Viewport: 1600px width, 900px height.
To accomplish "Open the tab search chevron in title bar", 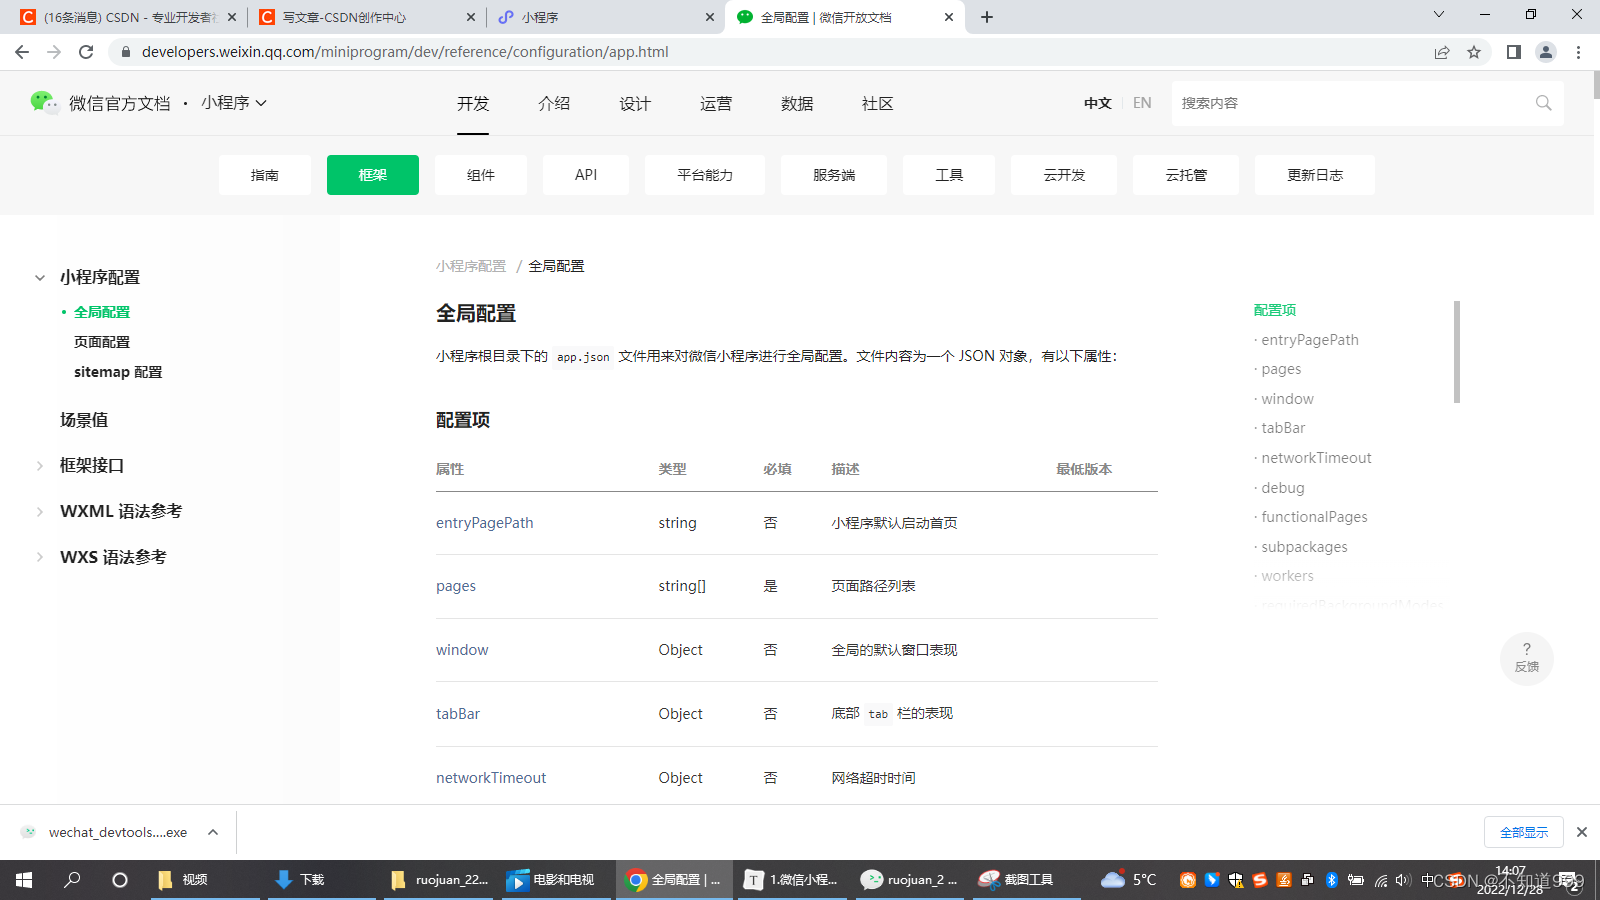I will click(1439, 15).
